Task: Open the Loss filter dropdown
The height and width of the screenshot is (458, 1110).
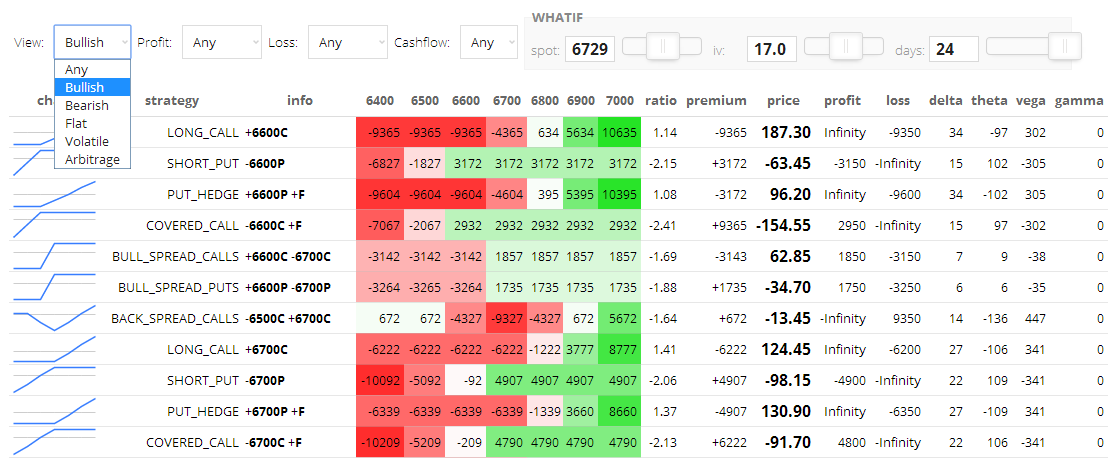Action: coord(348,42)
